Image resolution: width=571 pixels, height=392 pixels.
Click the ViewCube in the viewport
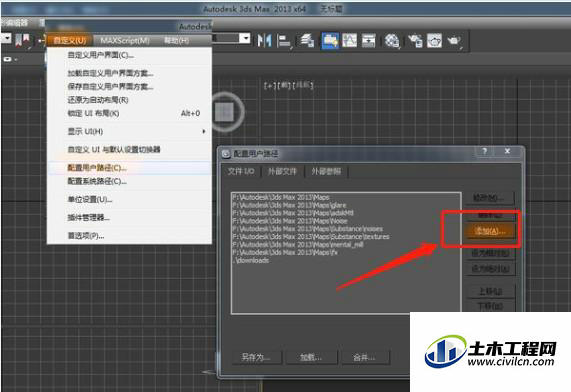(225, 112)
